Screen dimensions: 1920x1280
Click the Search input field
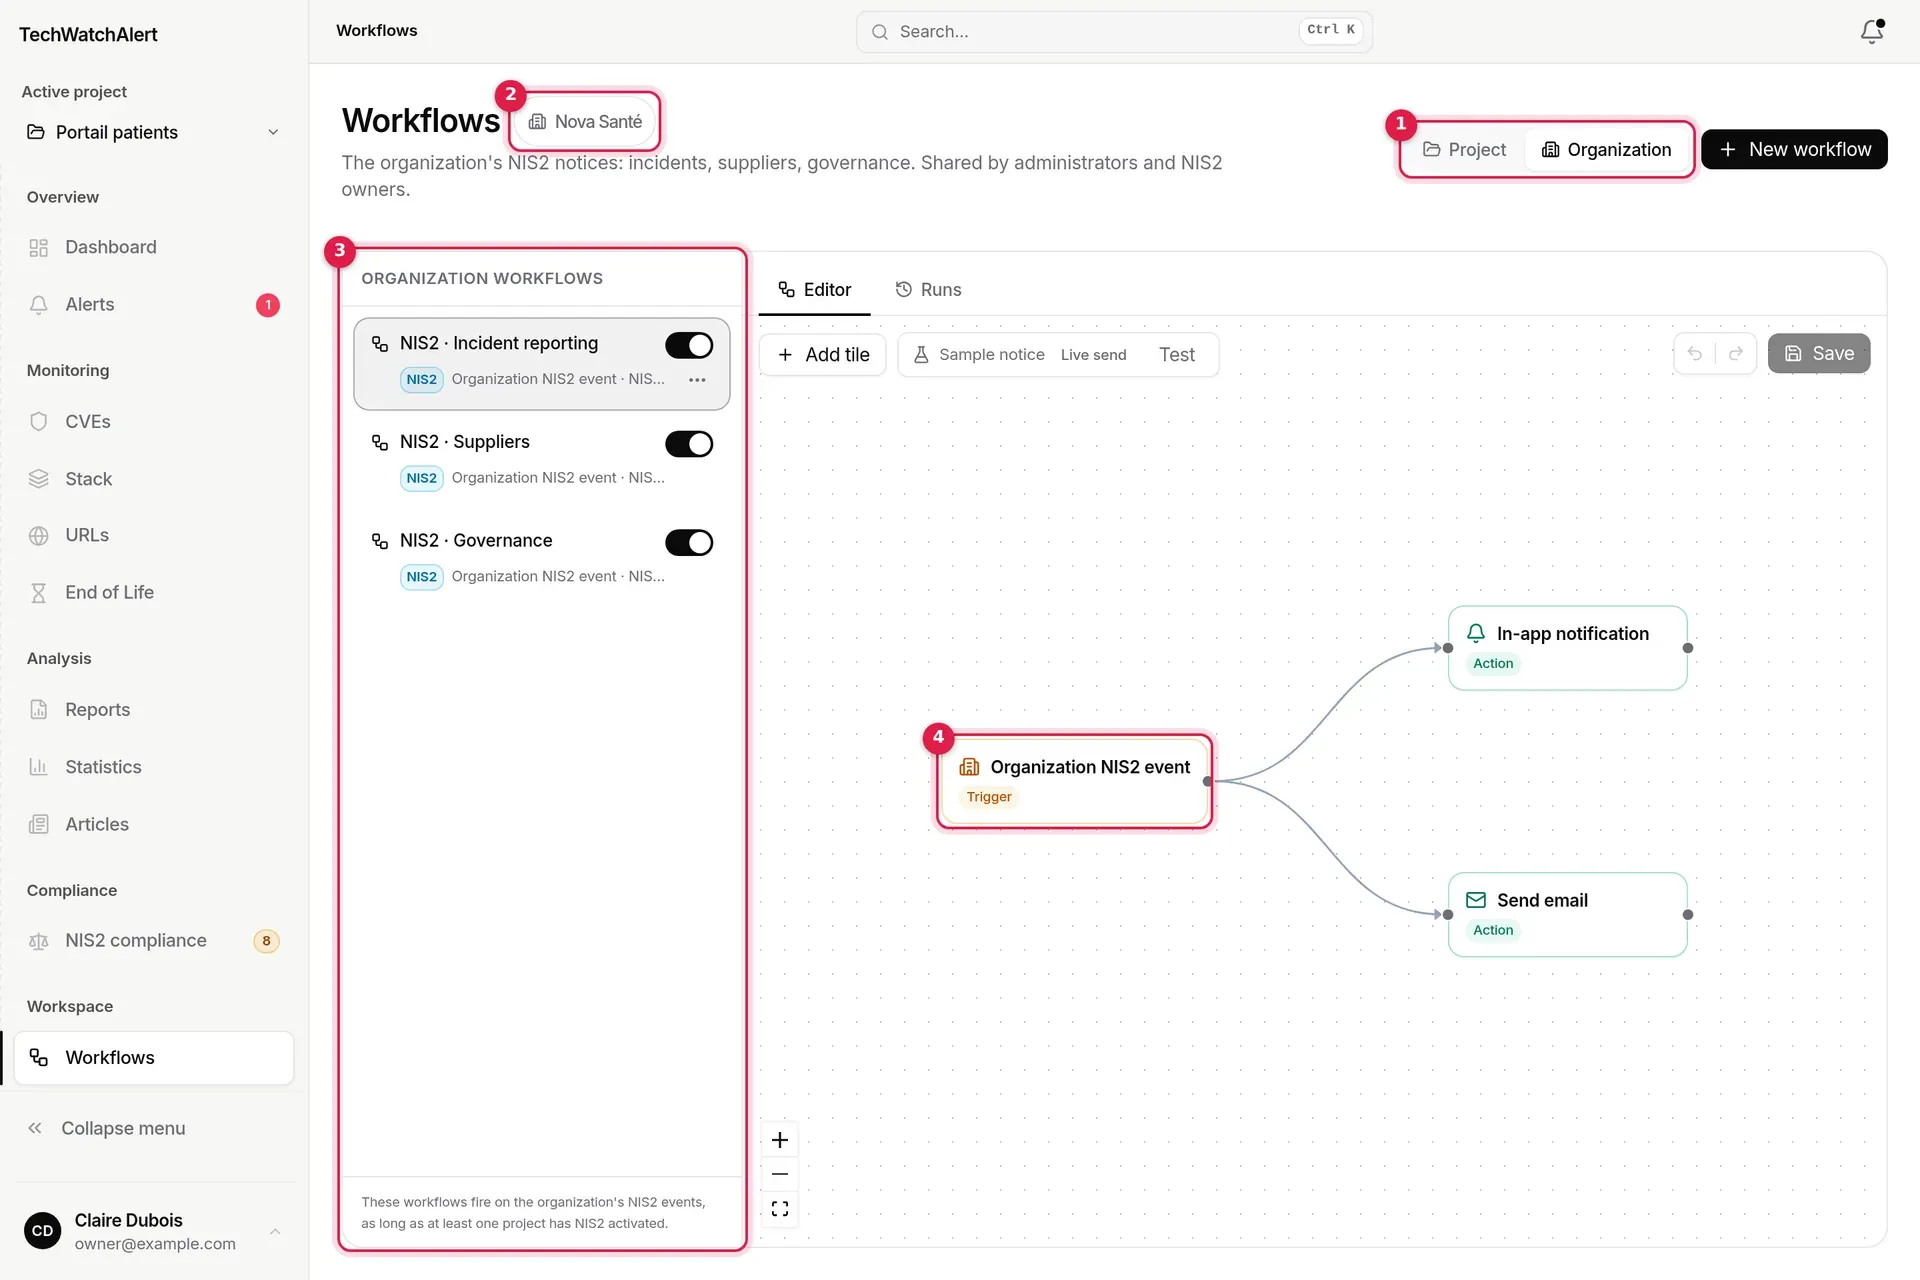1114,32
